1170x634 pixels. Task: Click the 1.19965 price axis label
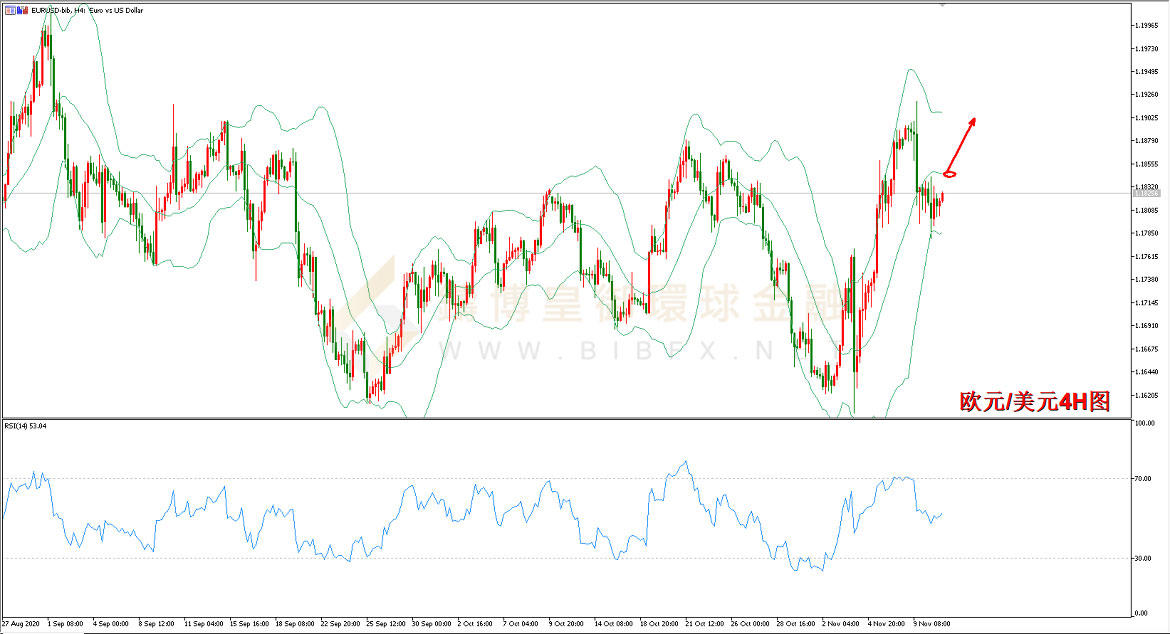click(x=1146, y=25)
